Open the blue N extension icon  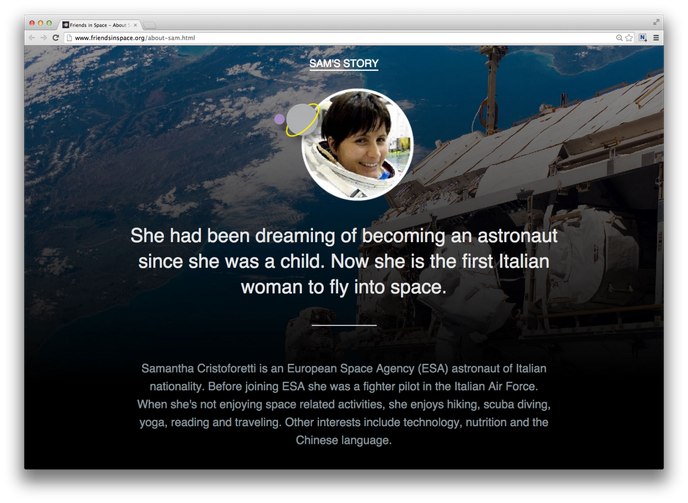pos(643,38)
